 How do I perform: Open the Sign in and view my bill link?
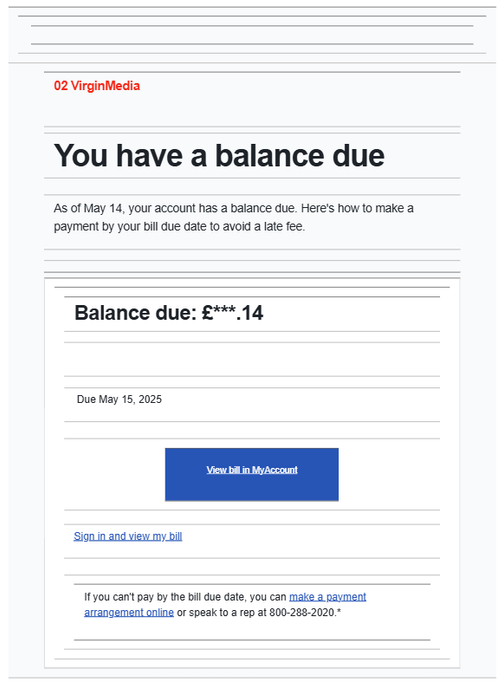128,536
